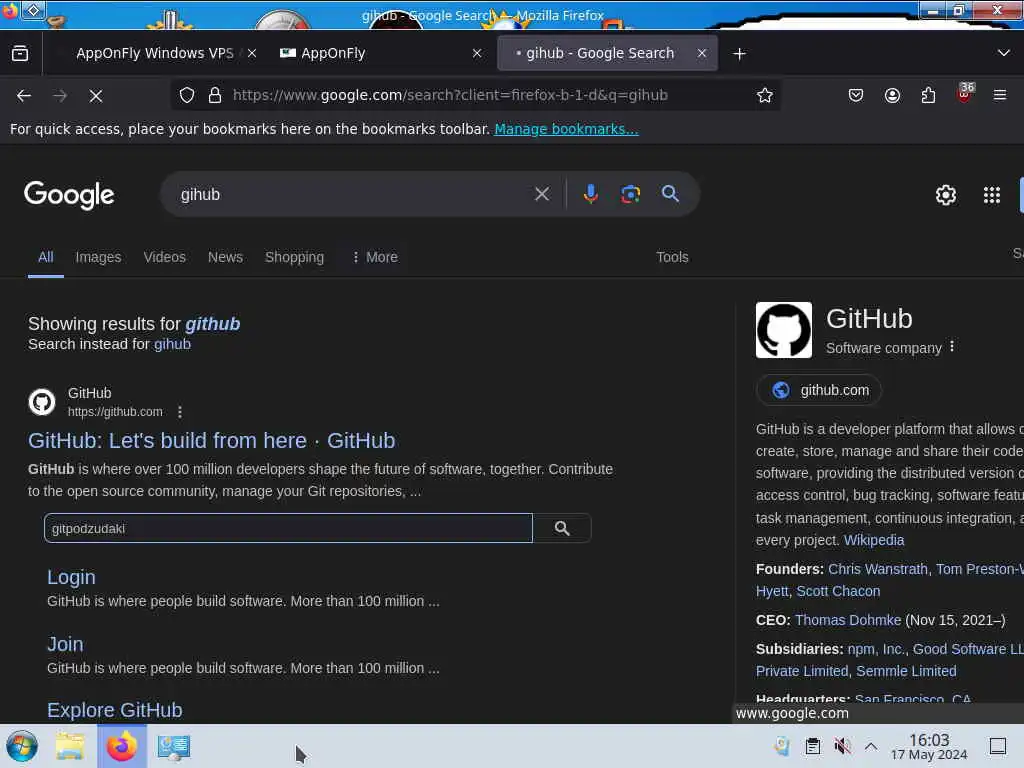This screenshot has width=1024, height=768.
Task: Open the GitHub Join sitelink
Action: [x=65, y=644]
